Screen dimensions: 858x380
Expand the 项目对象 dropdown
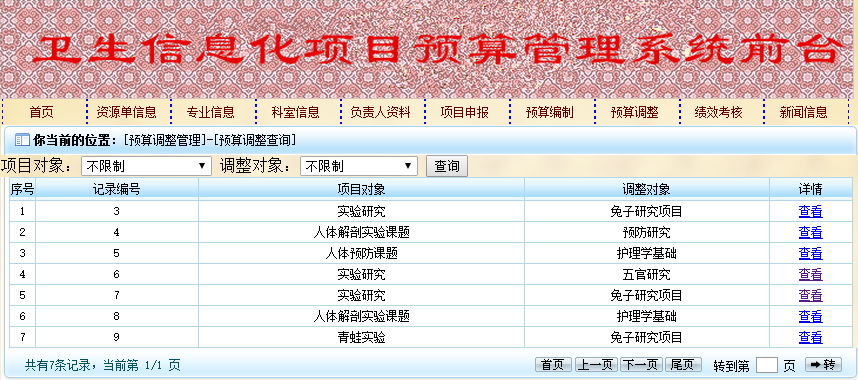click(x=146, y=166)
